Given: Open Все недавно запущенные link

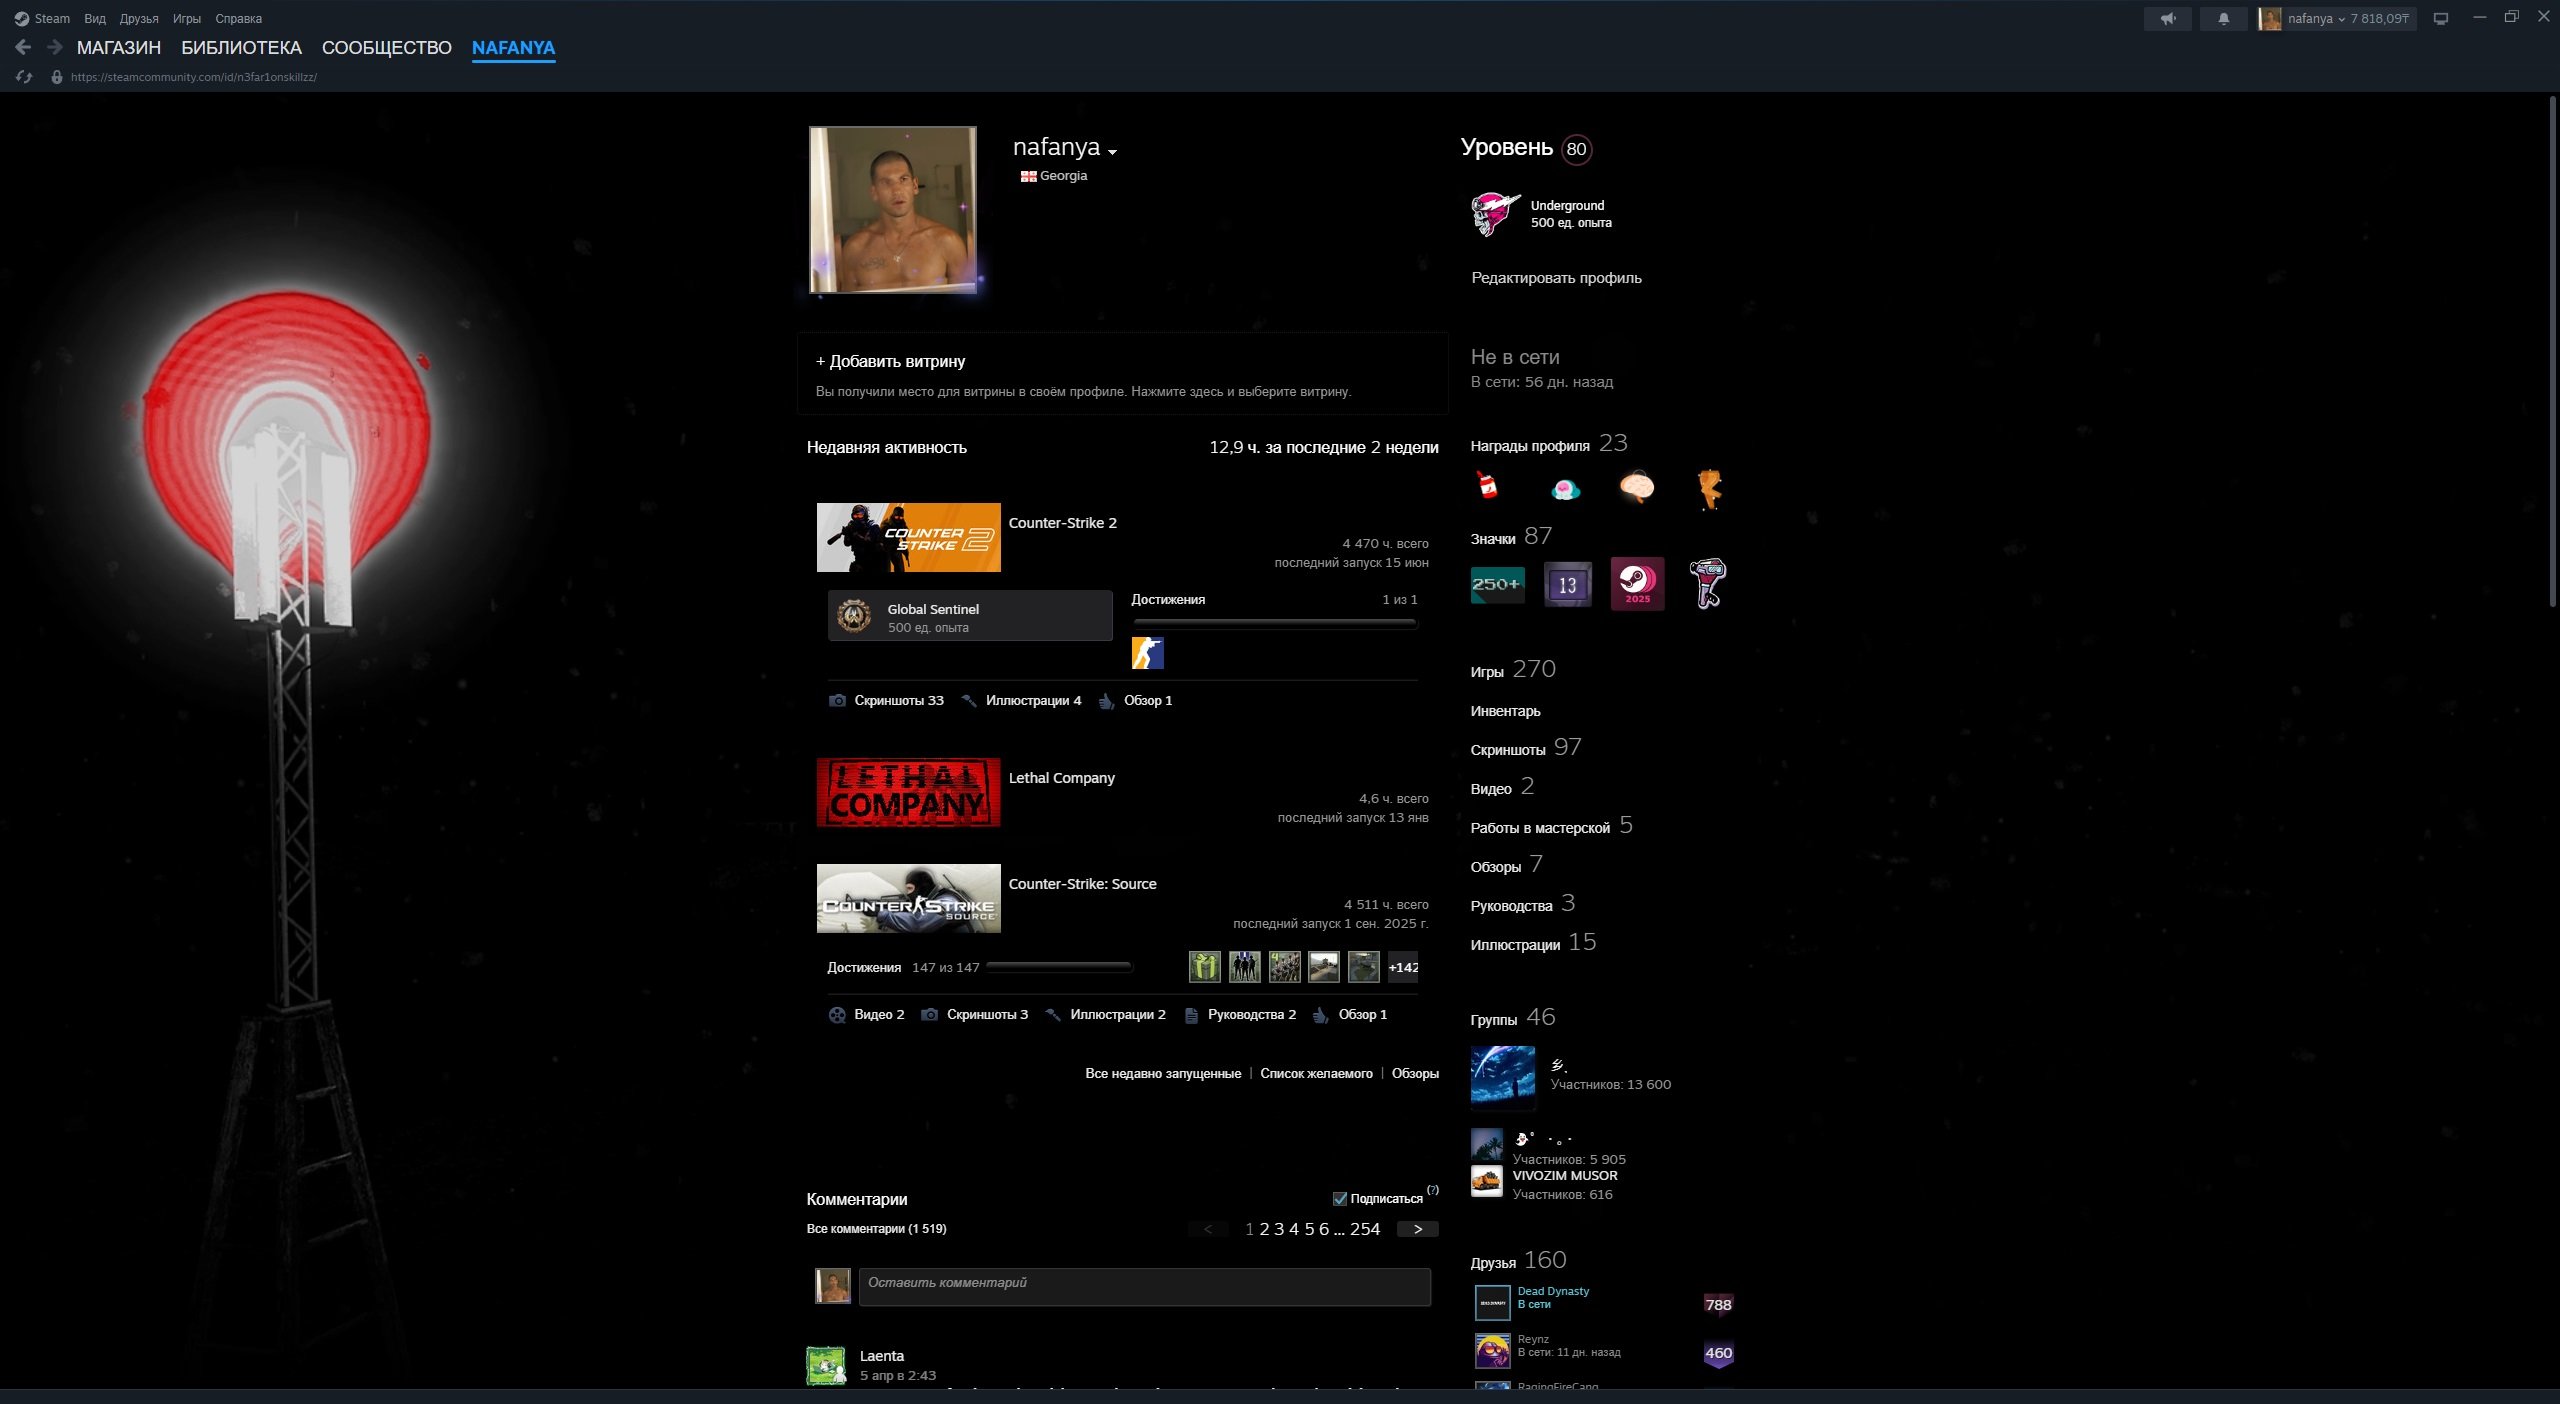Looking at the screenshot, I should pyautogui.click(x=1163, y=1073).
